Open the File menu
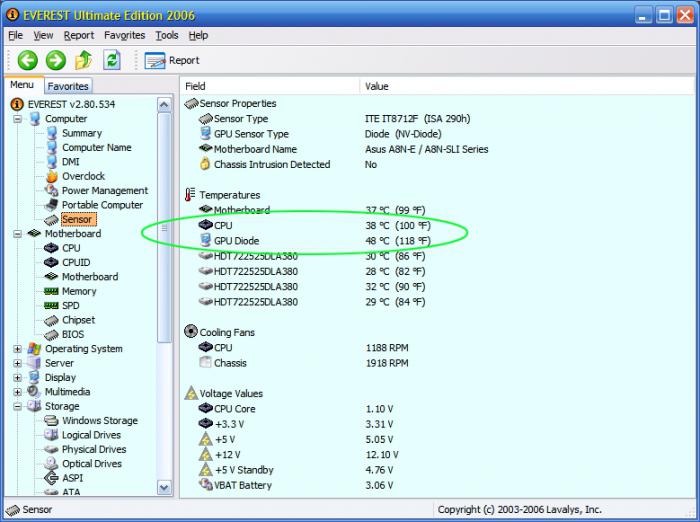Viewport: 700px width, 522px height. (15, 35)
